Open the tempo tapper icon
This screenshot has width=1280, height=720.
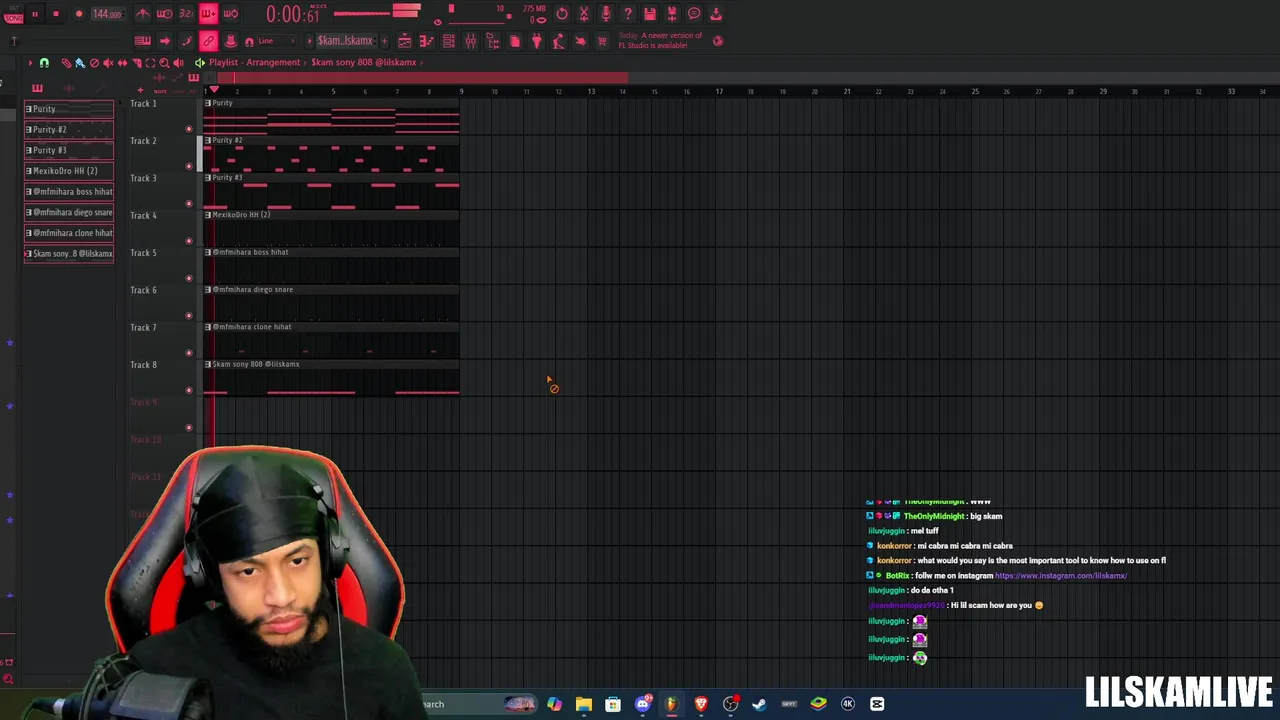(558, 41)
